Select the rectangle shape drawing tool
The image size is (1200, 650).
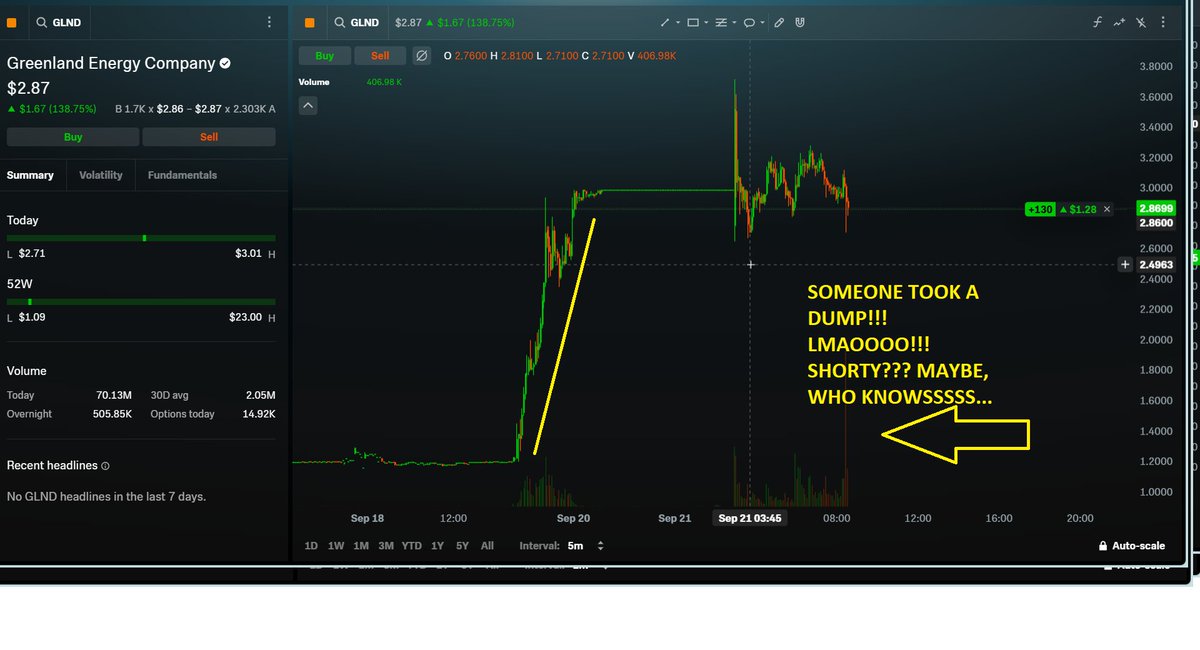tap(693, 22)
